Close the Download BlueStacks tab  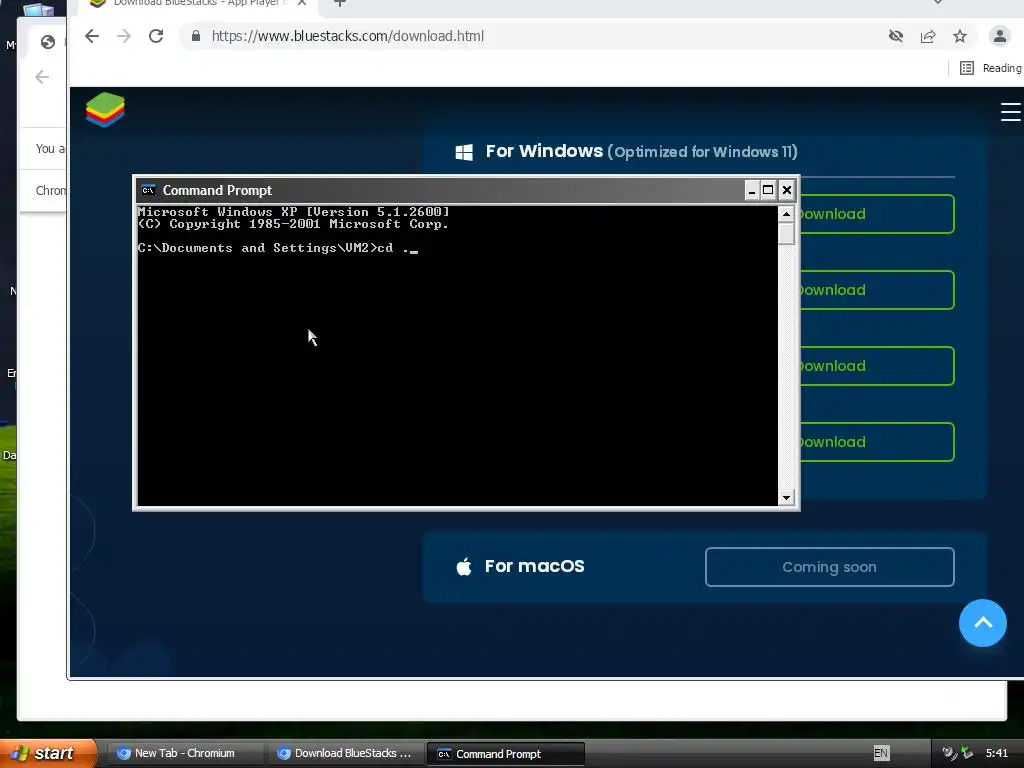click(302, 3)
